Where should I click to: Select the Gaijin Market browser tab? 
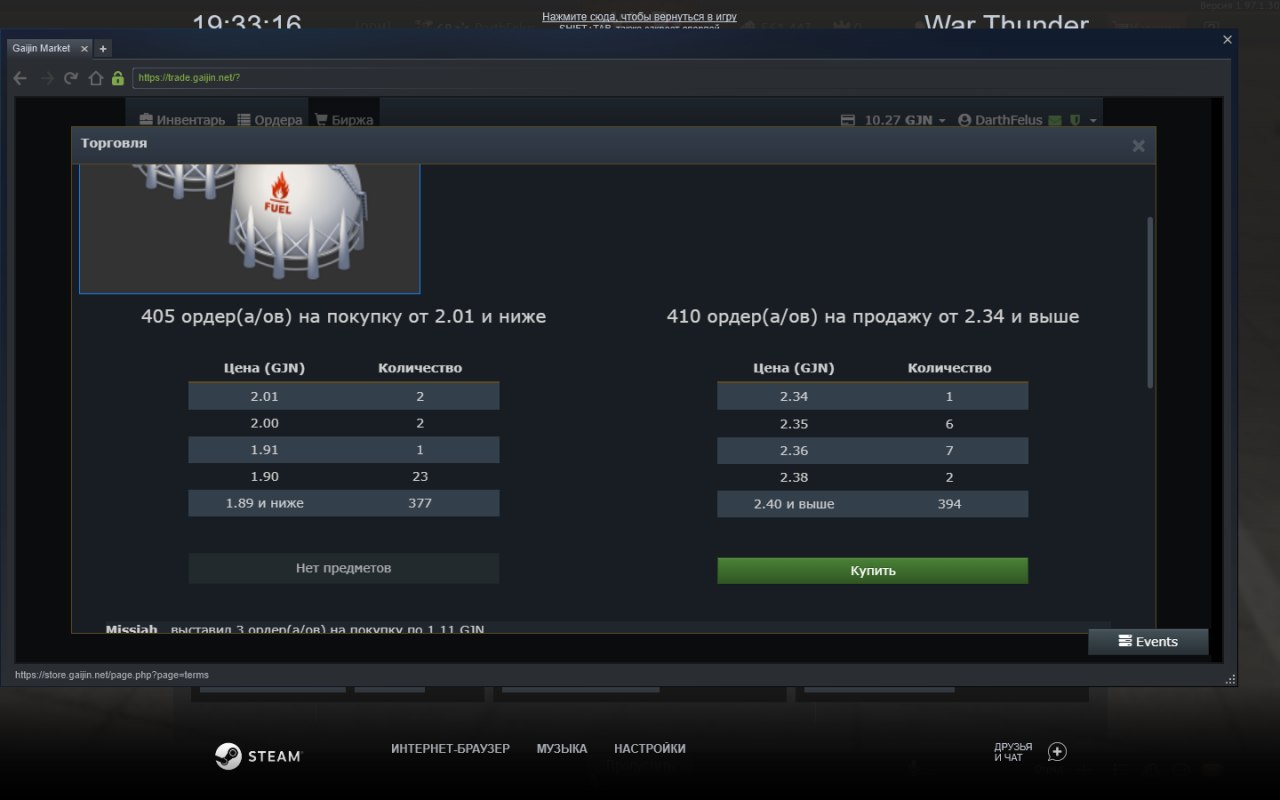pyautogui.click(x=50, y=48)
